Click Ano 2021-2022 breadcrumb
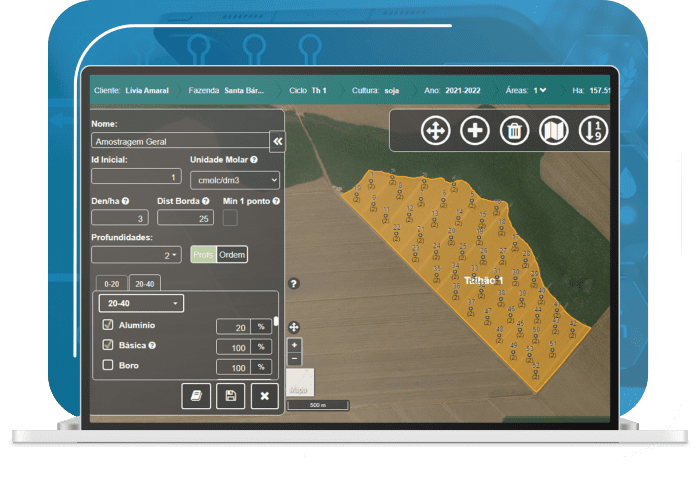694x487 pixels. coord(452,90)
